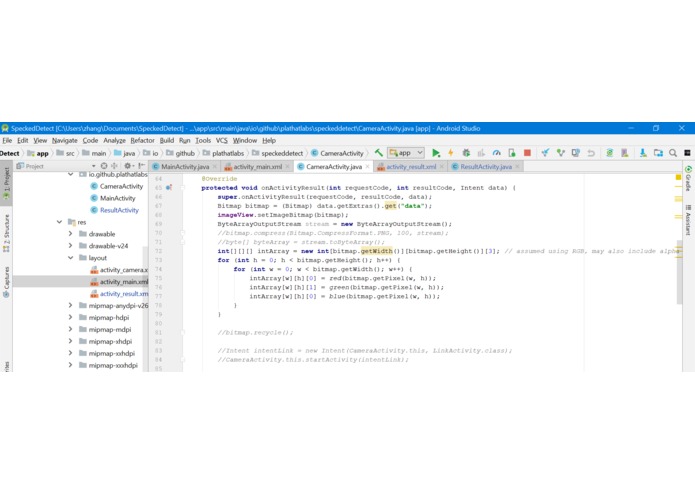Collapse the io.github.plathatlabs package
This screenshot has width=695, height=494.
[x=71, y=174]
